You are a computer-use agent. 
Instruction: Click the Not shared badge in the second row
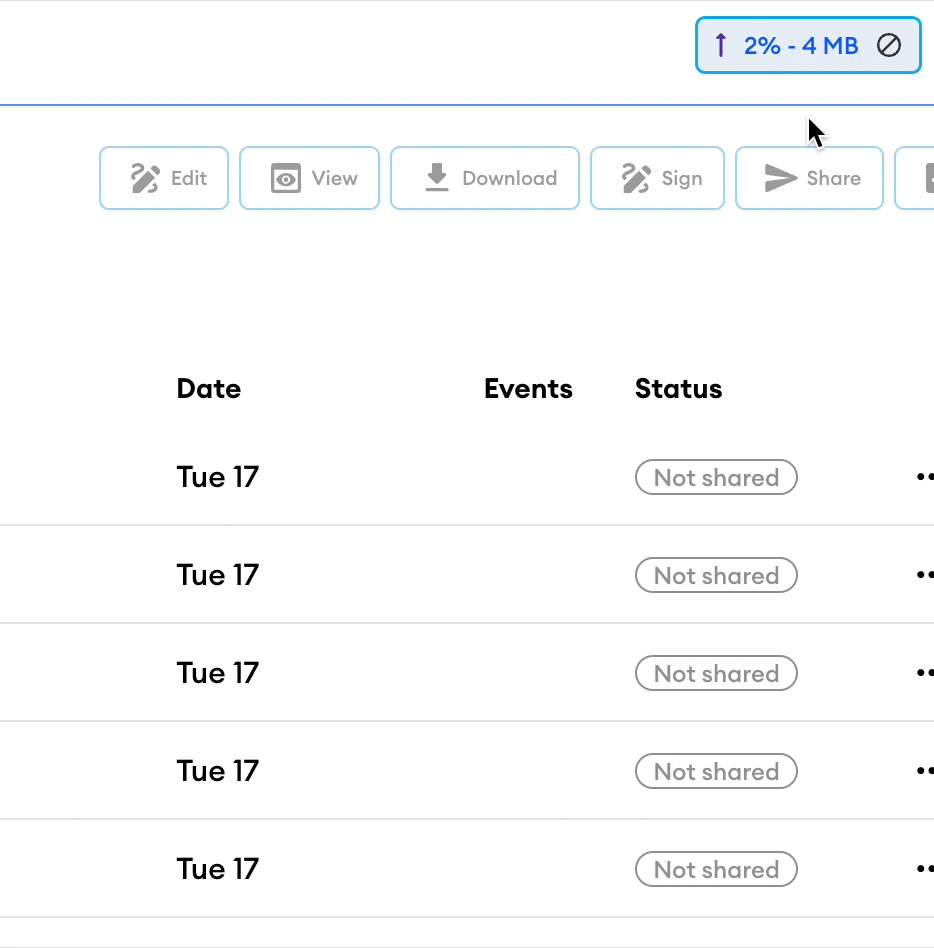tap(716, 575)
